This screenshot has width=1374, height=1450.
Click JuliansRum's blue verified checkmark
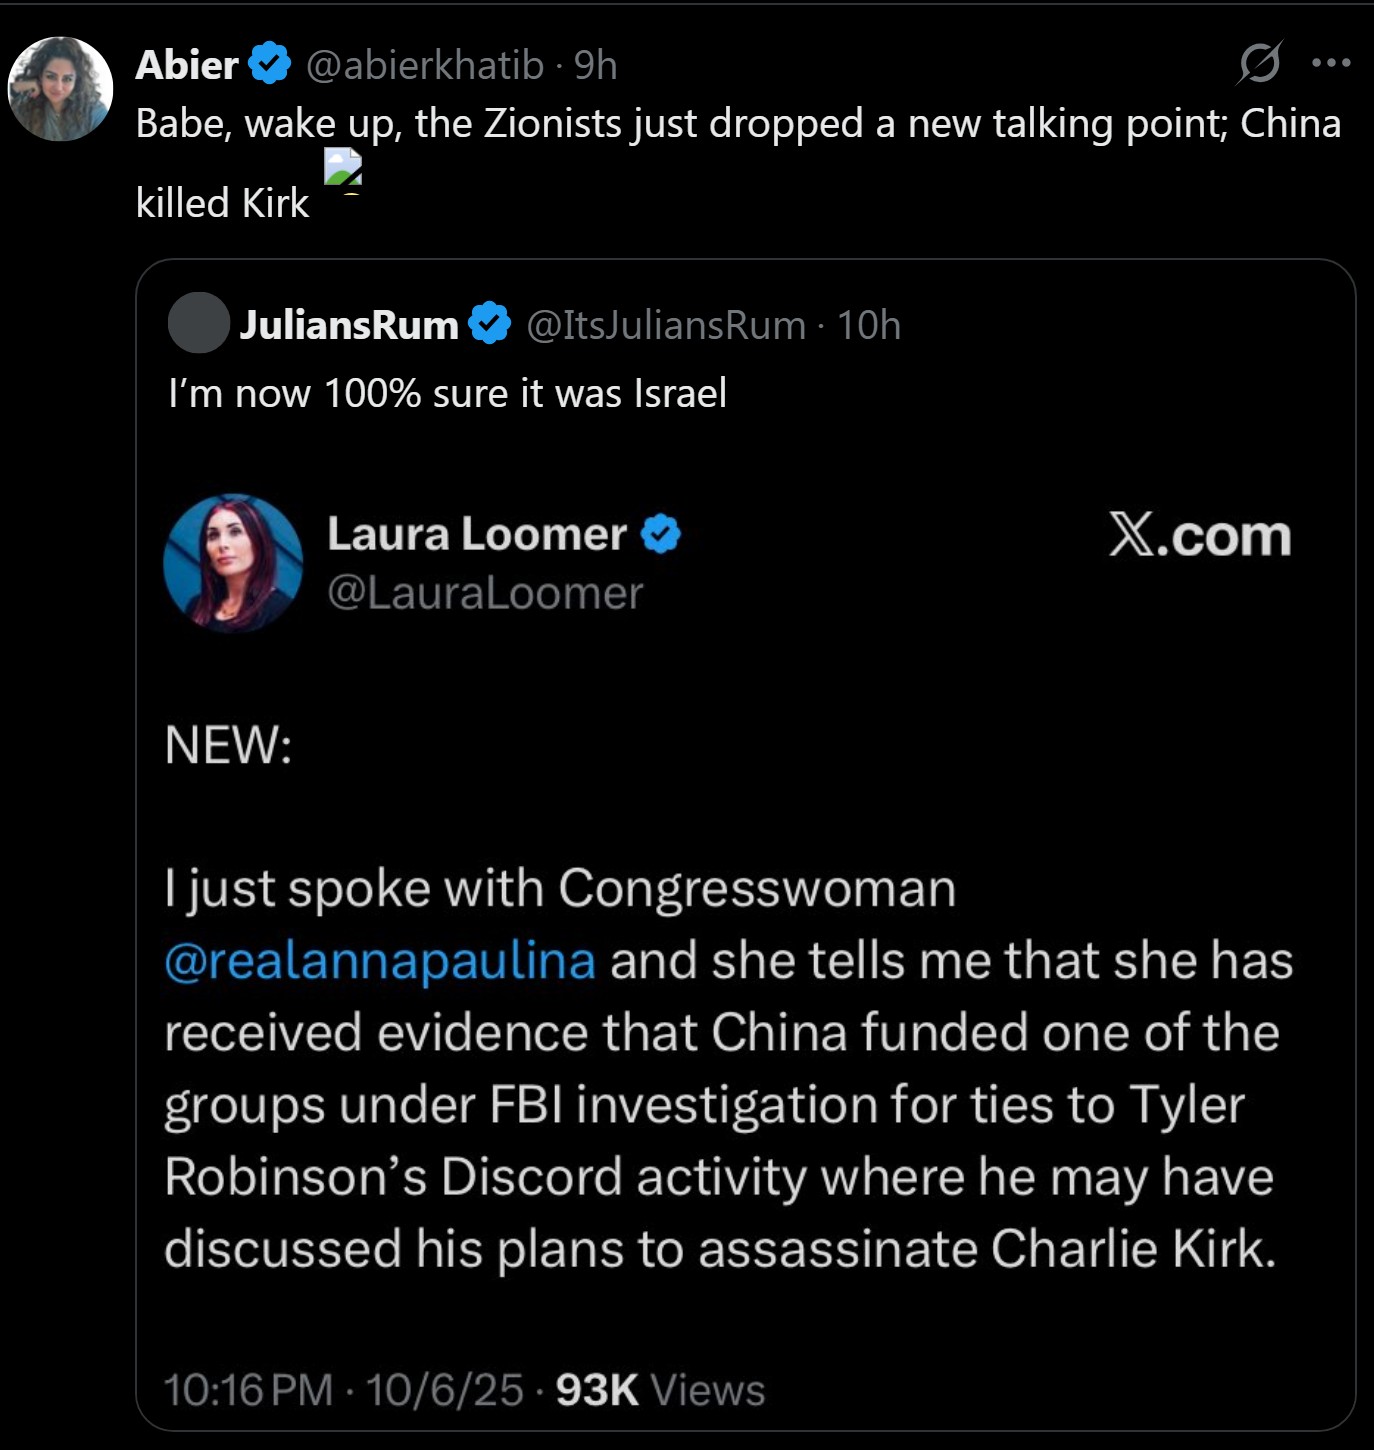click(490, 324)
